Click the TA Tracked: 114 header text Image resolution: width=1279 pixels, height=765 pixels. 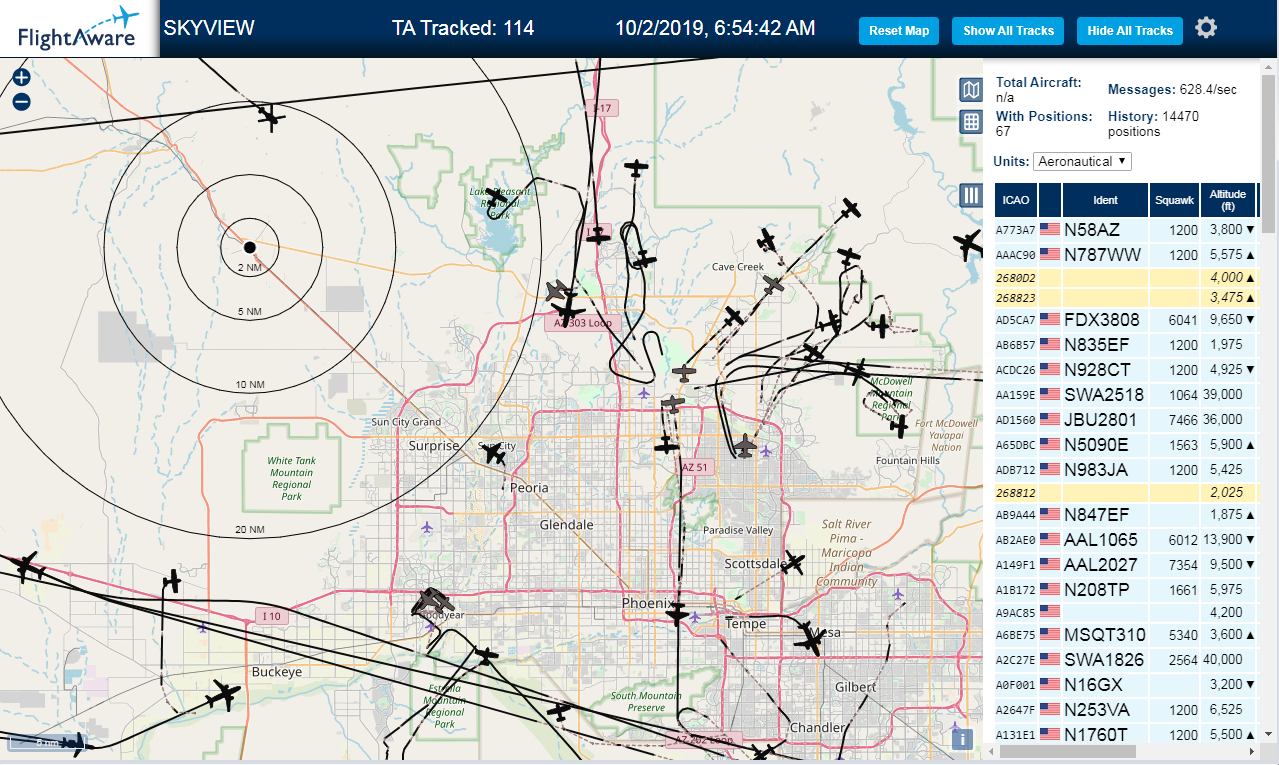pos(463,28)
